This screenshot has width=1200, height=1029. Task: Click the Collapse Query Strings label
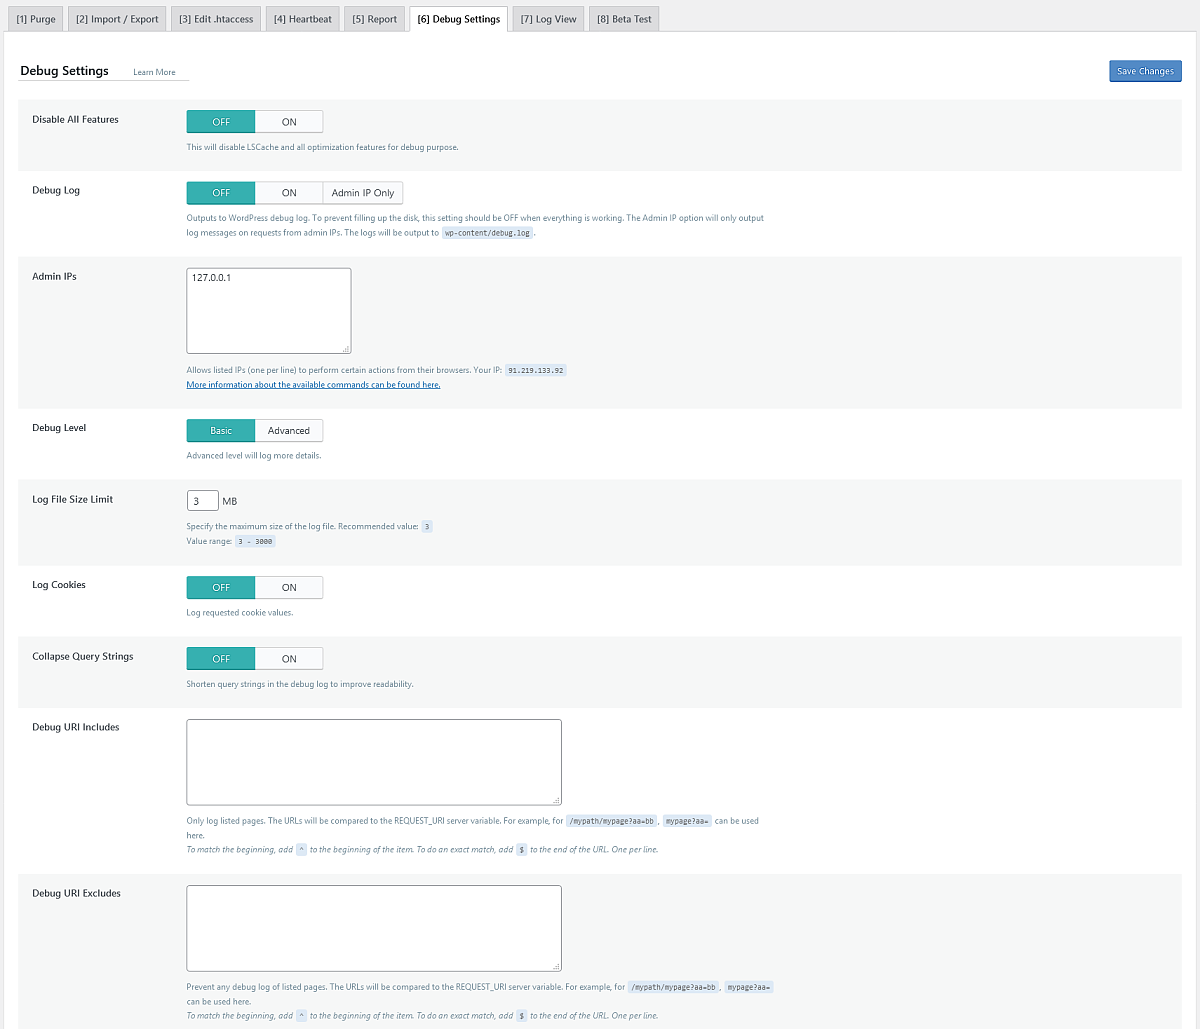point(83,656)
